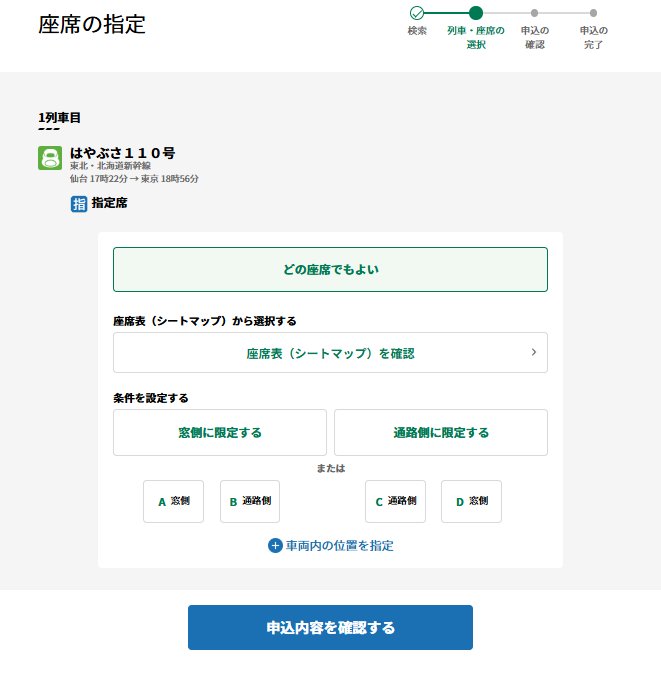This screenshot has width=661, height=685.
Task: Click the blue 指 reserved seat icon
Action: (x=79, y=203)
